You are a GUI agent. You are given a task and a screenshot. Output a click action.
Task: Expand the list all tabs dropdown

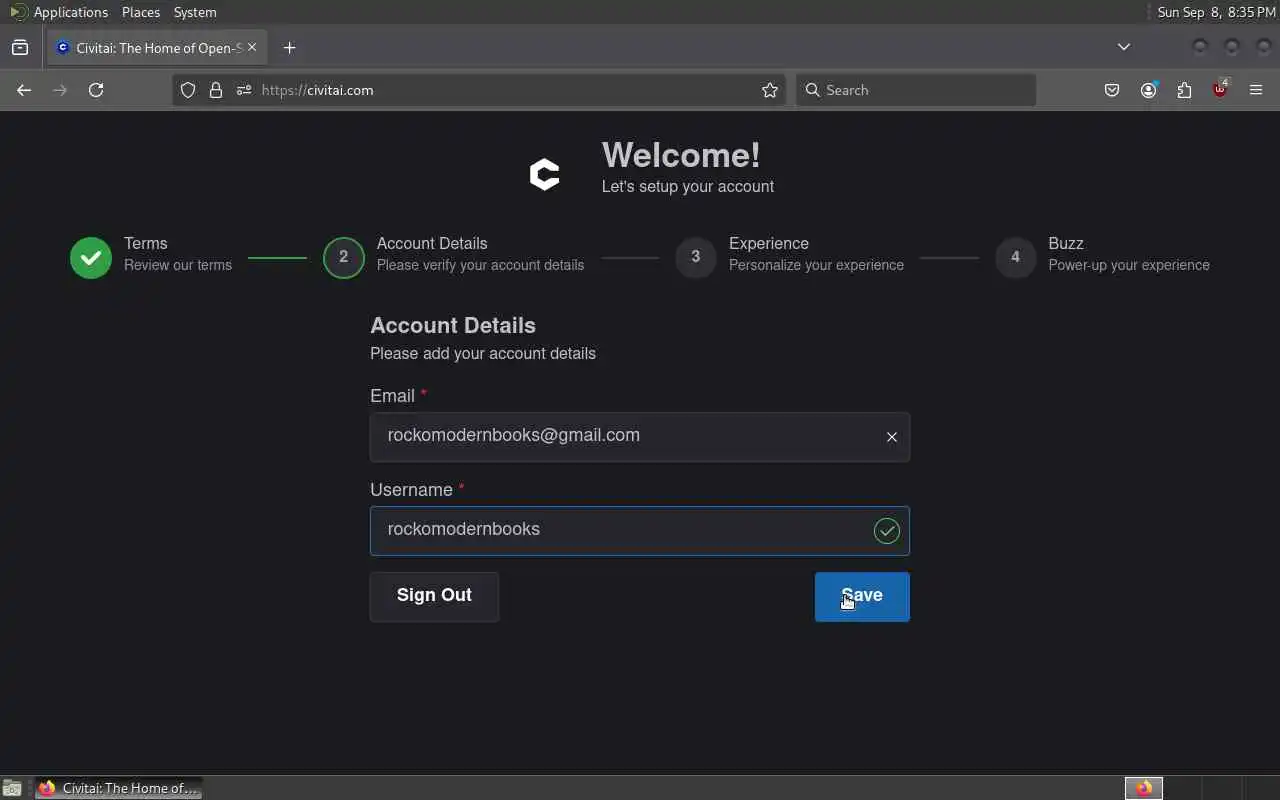click(1124, 47)
